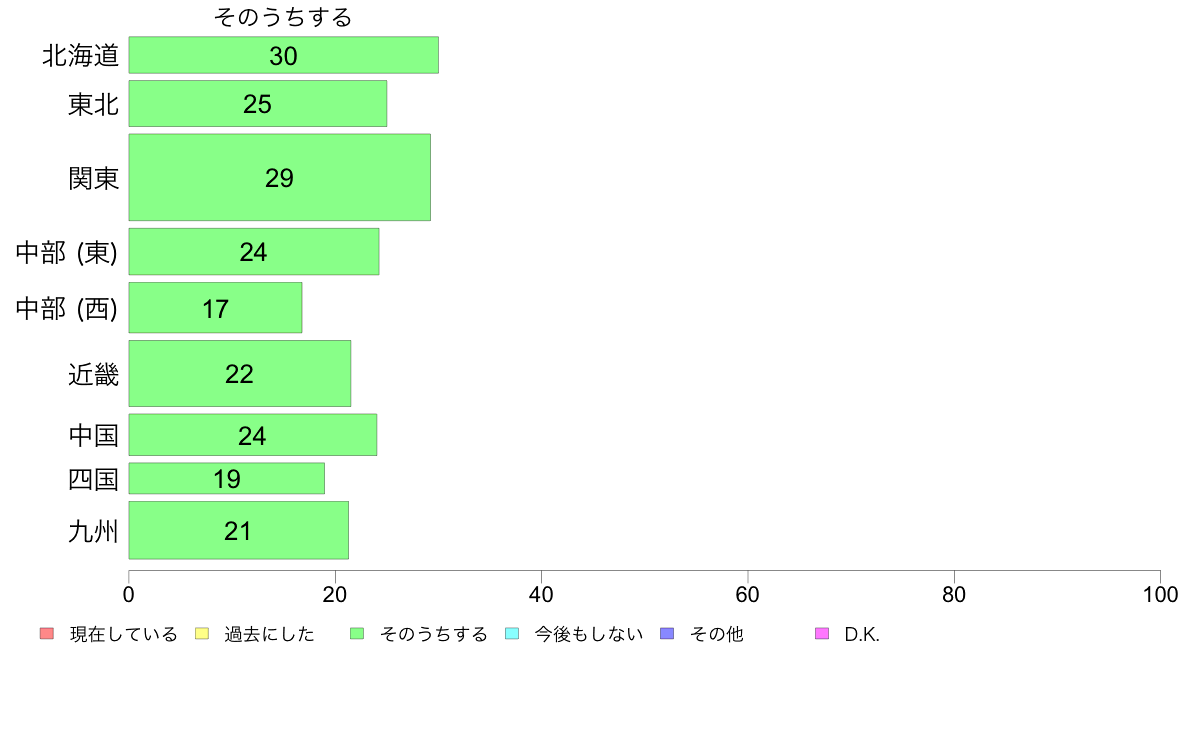The image size is (1188, 736).
Task: Select the 九州 bar showing 21
Action: coord(239,530)
